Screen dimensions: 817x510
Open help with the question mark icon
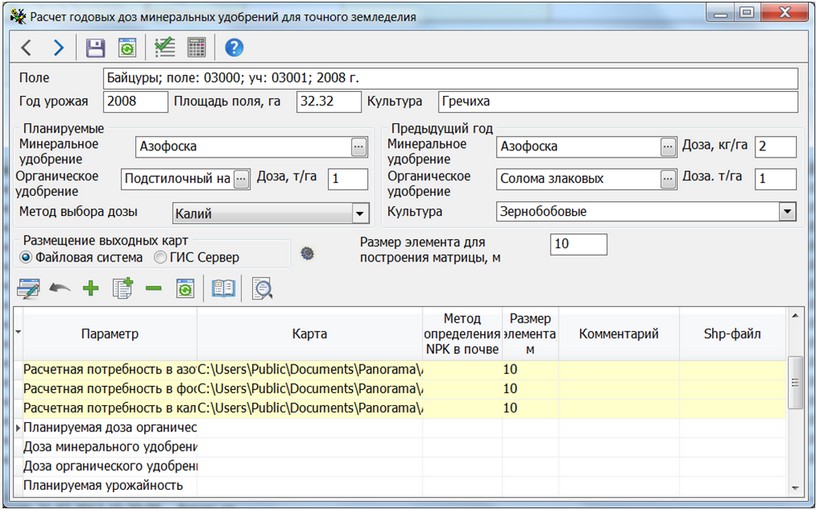click(234, 47)
